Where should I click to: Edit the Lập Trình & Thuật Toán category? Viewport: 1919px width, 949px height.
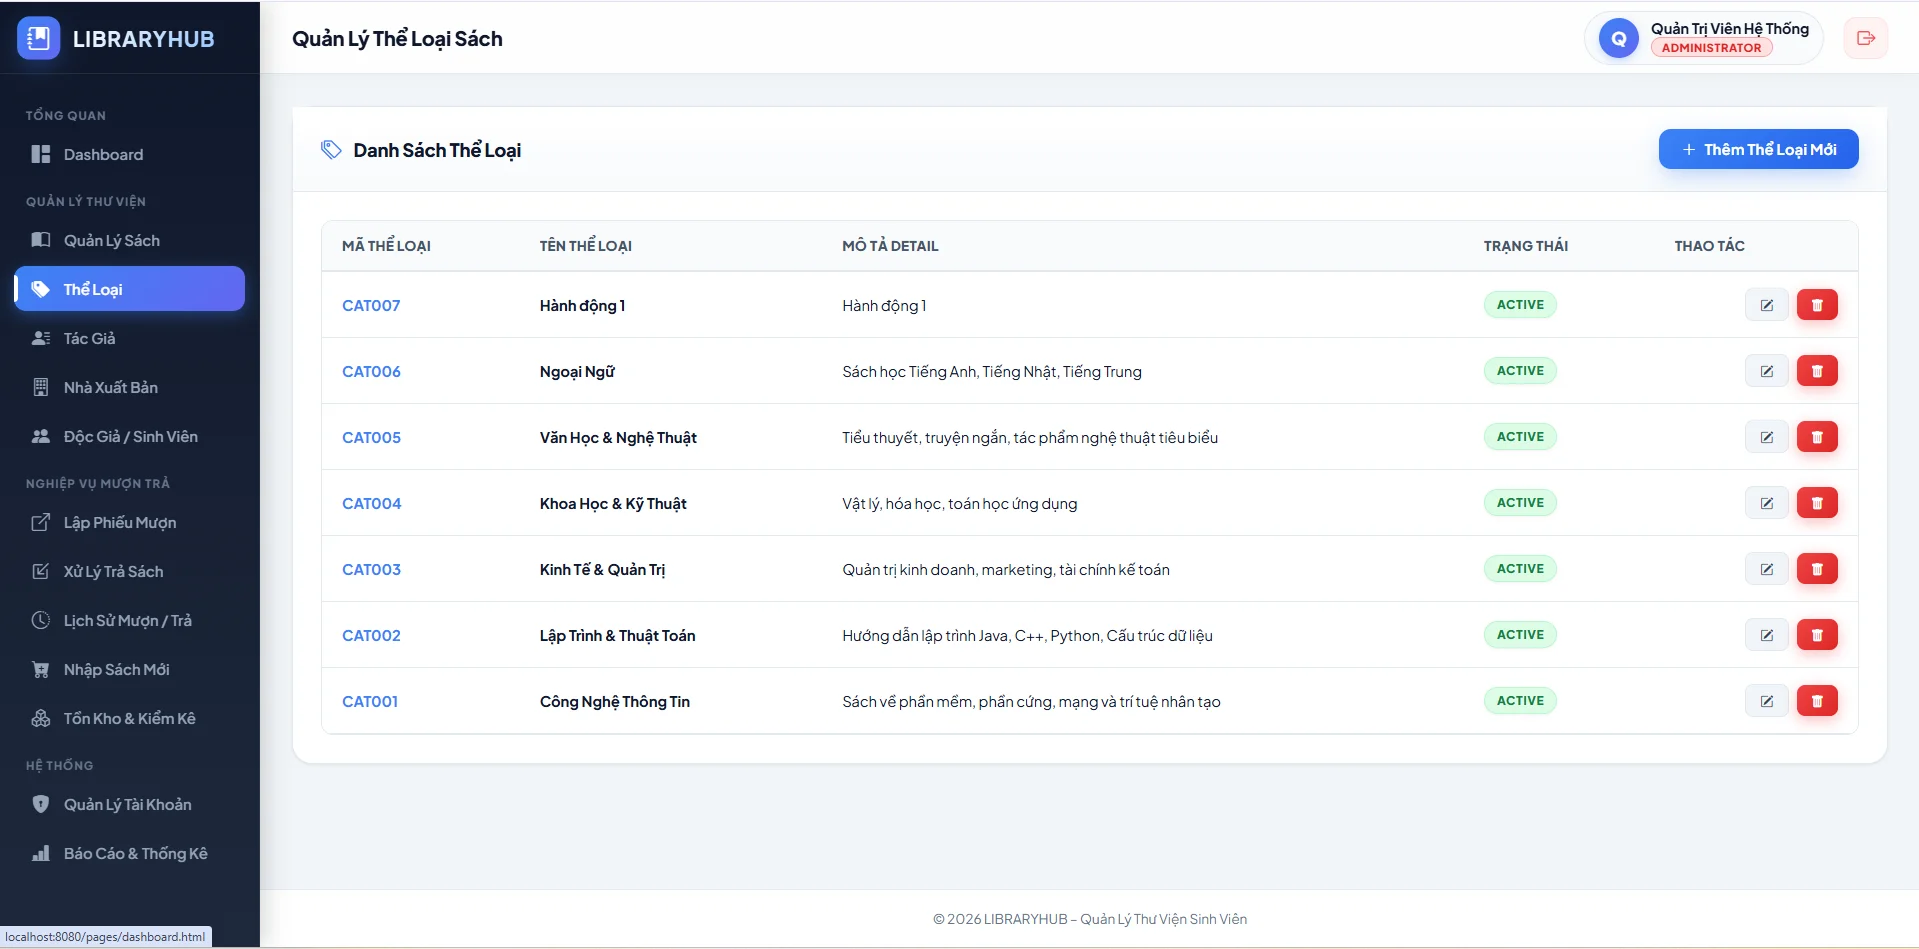1766,635
